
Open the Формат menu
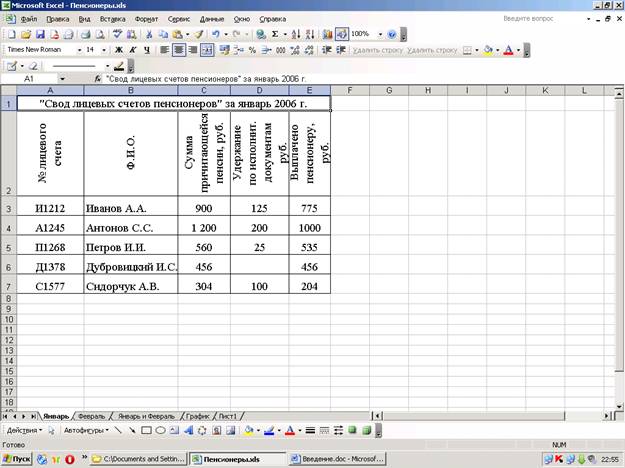point(145,19)
